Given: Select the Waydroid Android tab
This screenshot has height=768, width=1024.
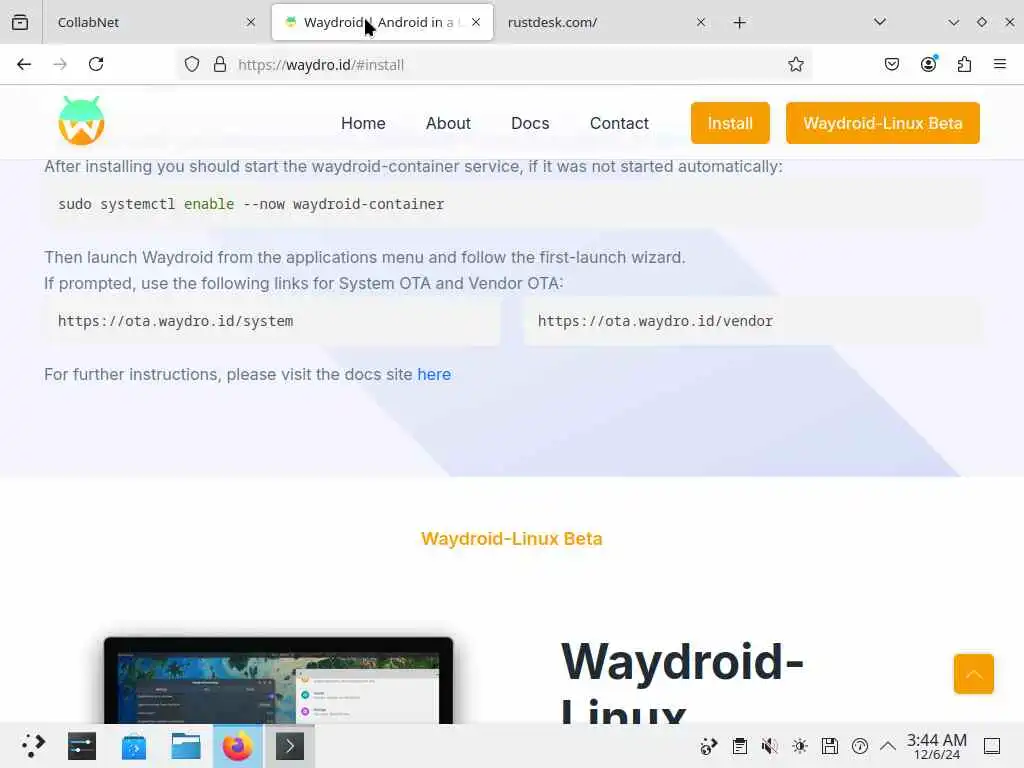Looking at the screenshot, I should click(x=382, y=22).
